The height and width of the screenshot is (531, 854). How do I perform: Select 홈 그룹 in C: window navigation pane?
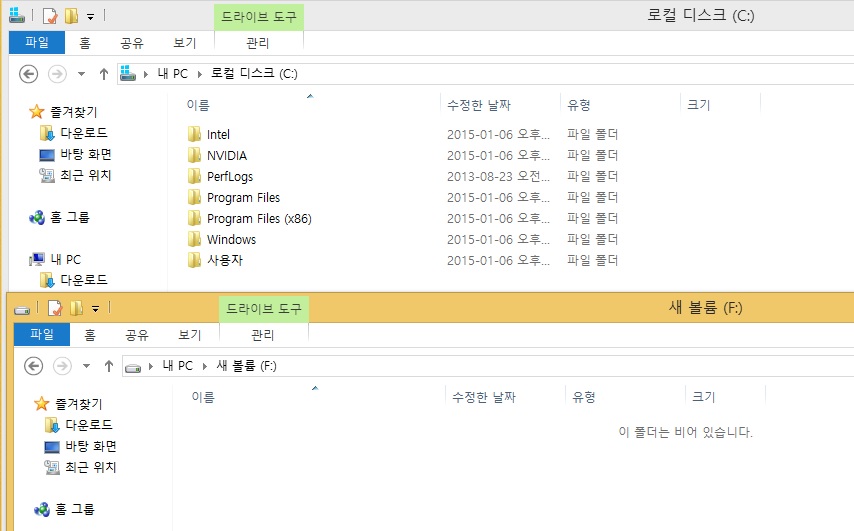coord(70,217)
